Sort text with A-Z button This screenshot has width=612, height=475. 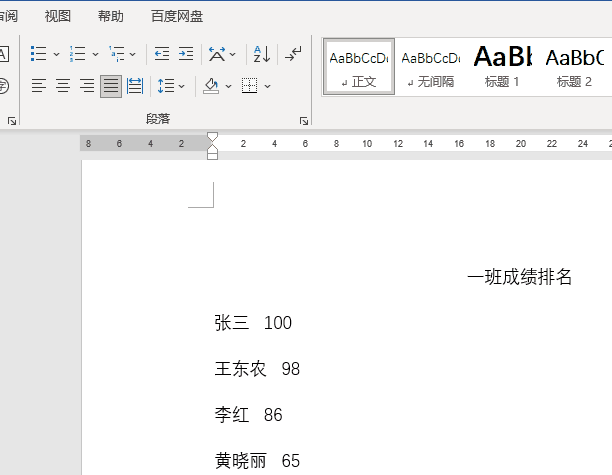pos(262,54)
